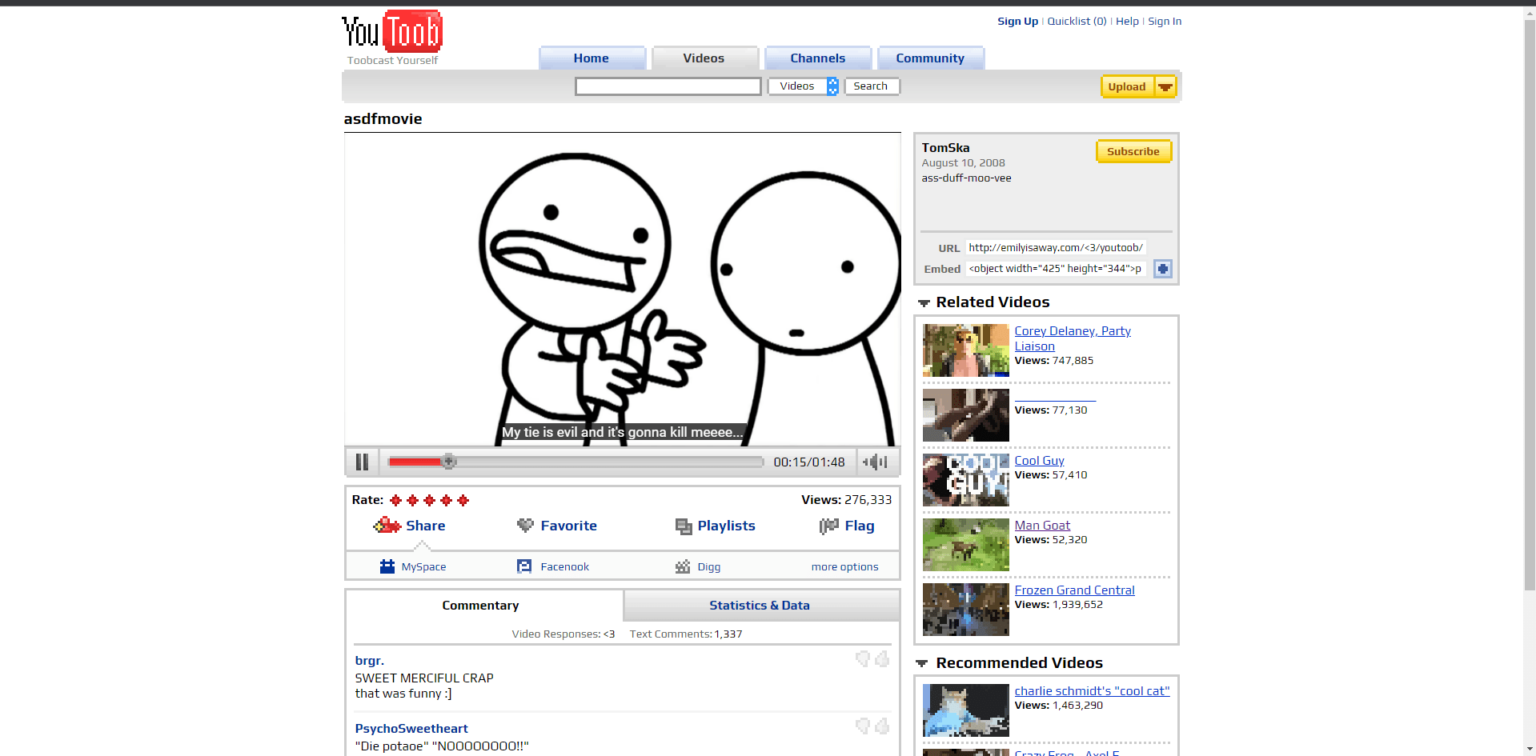Rate the video with the fifth star

(463, 500)
